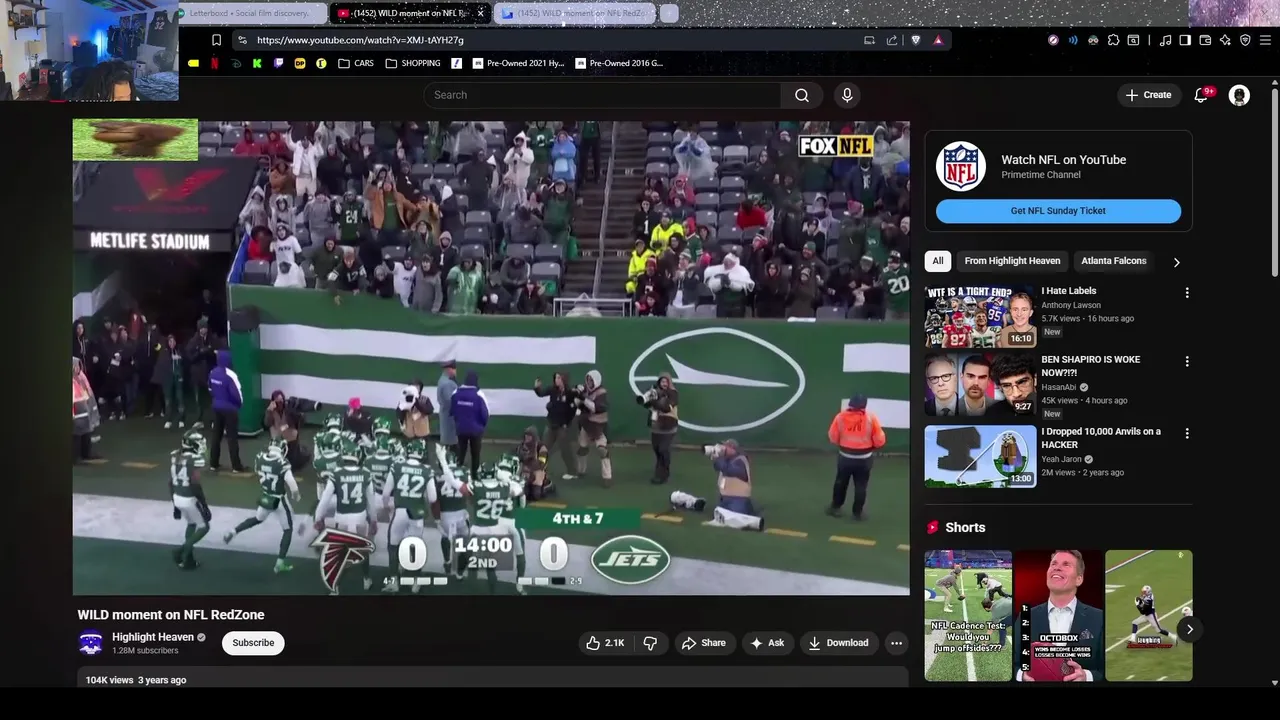Open the YouTube account avatar menu
The image size is (1280, 720).
click(x=1239, y=95)
